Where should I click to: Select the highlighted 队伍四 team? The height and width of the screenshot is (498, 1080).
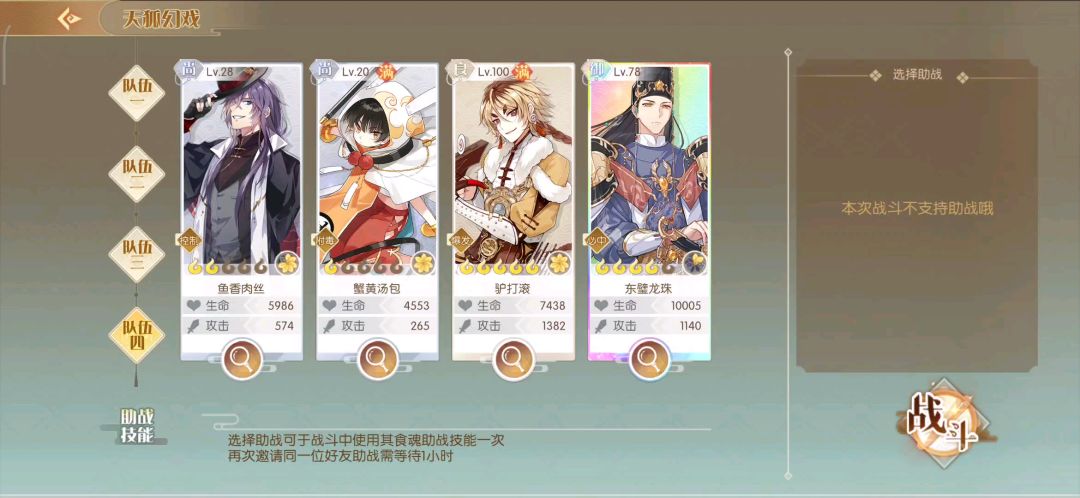(136, 335)
